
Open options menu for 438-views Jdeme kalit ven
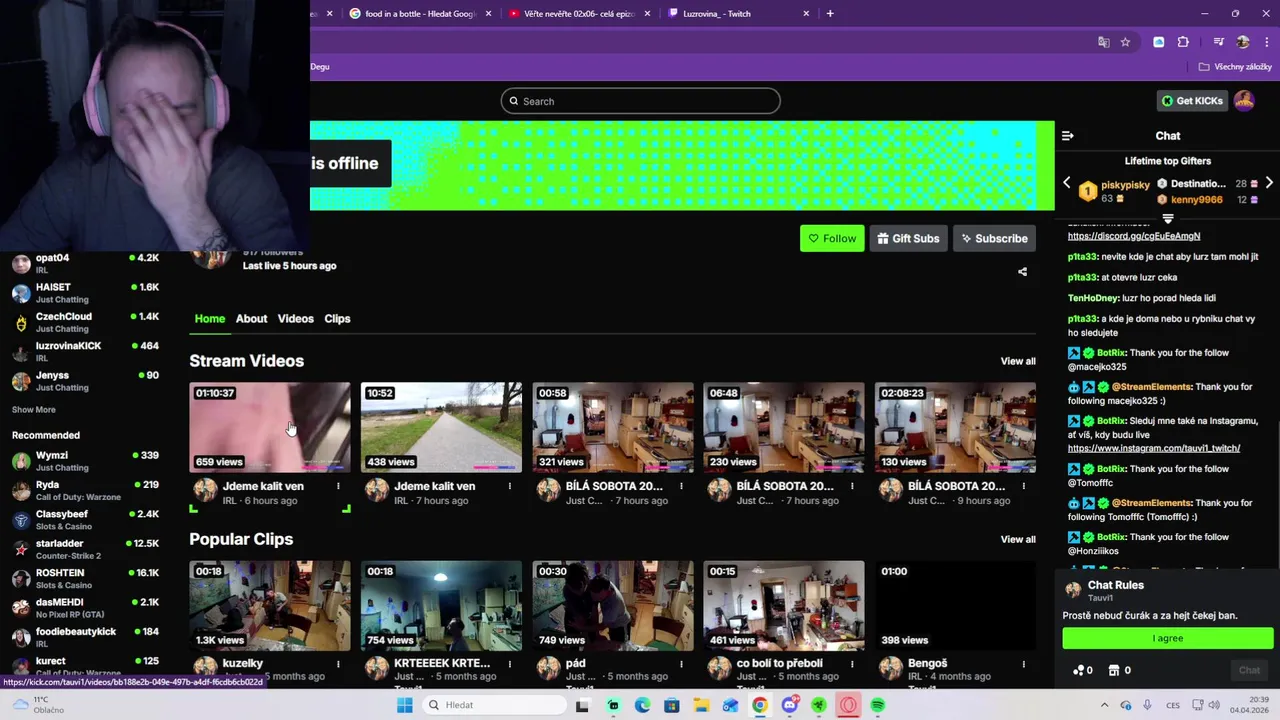coord(509,486)
